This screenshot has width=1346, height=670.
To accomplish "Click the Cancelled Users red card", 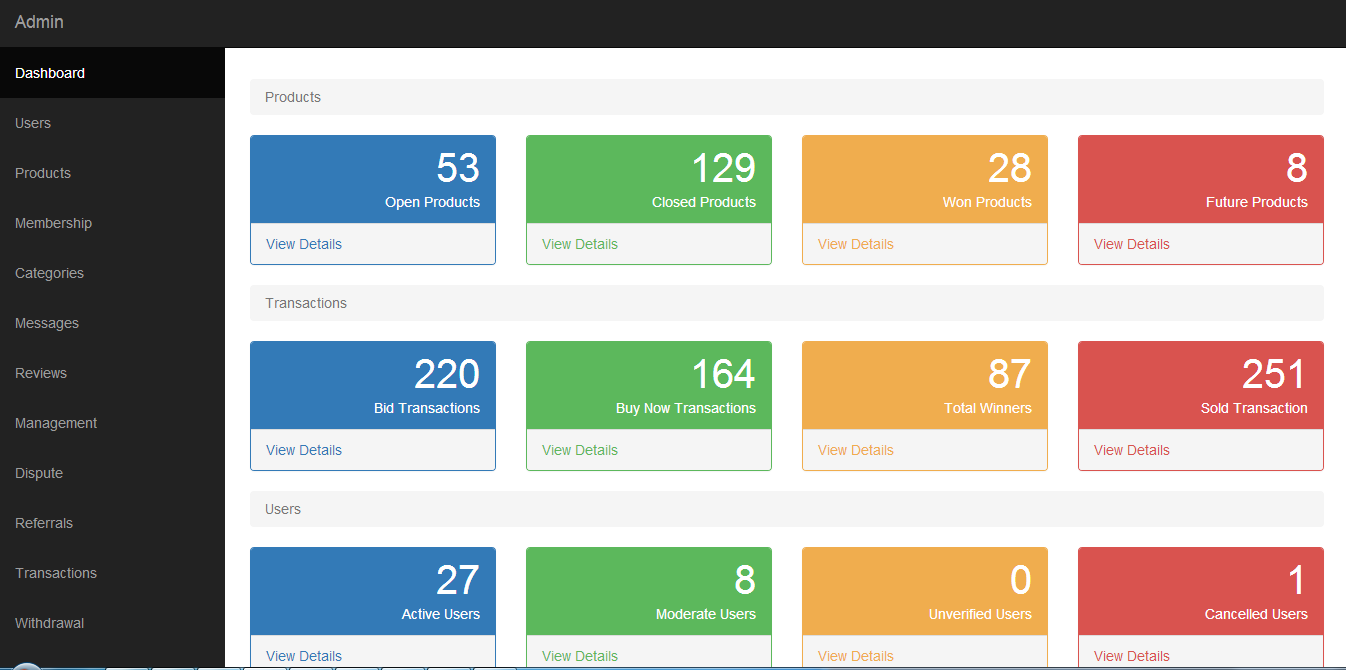I will pos(1201,591).
